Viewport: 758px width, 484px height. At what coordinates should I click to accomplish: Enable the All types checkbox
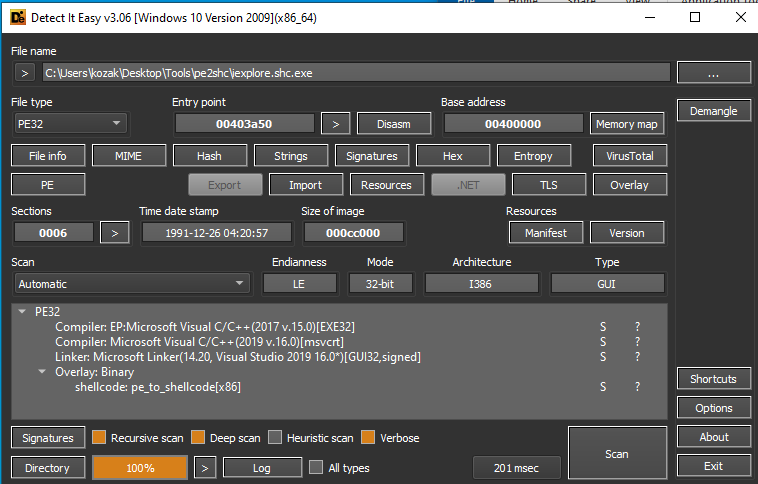pyautogui.click(x=316, y=467)
